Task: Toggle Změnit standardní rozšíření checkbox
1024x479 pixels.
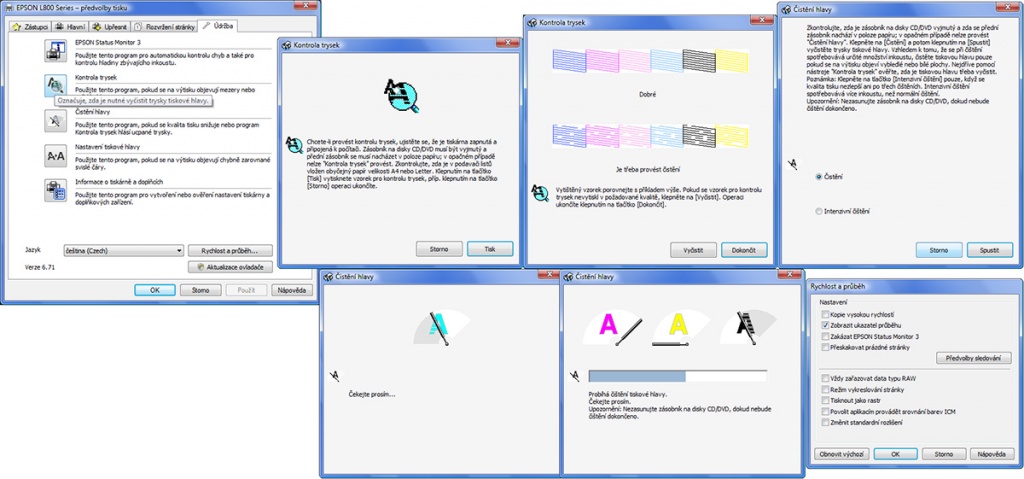Action: (x=826, y=423)
